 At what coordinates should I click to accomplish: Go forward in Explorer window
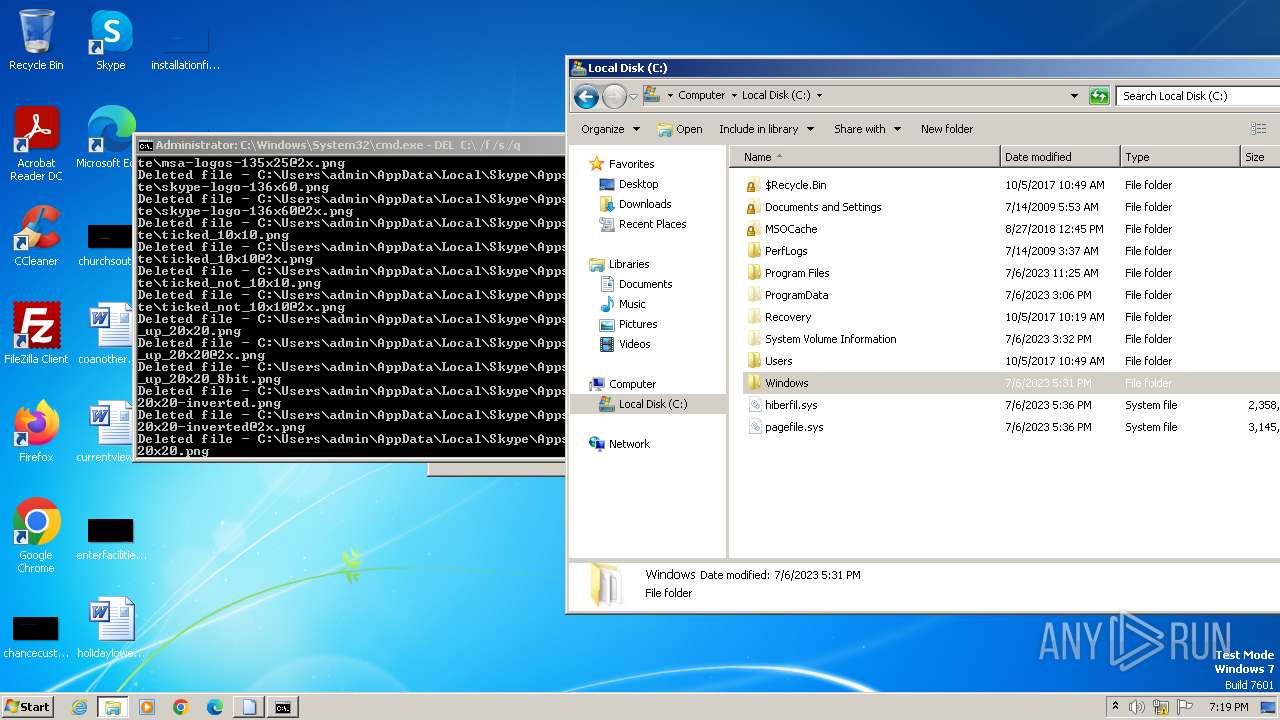(614, 96)
